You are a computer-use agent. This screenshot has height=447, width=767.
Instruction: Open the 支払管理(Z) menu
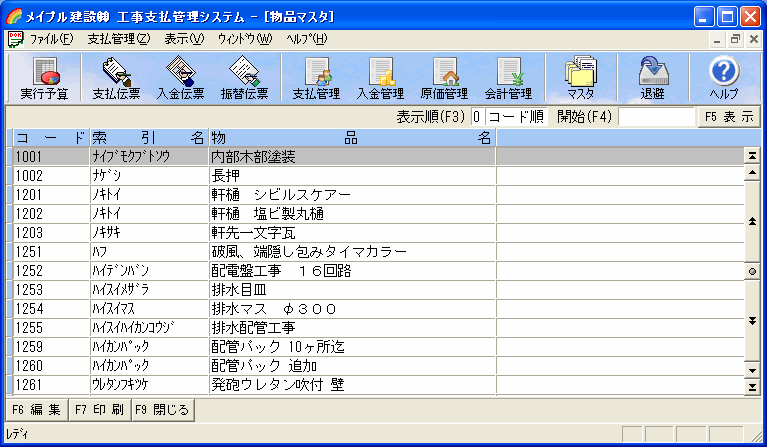118,39
